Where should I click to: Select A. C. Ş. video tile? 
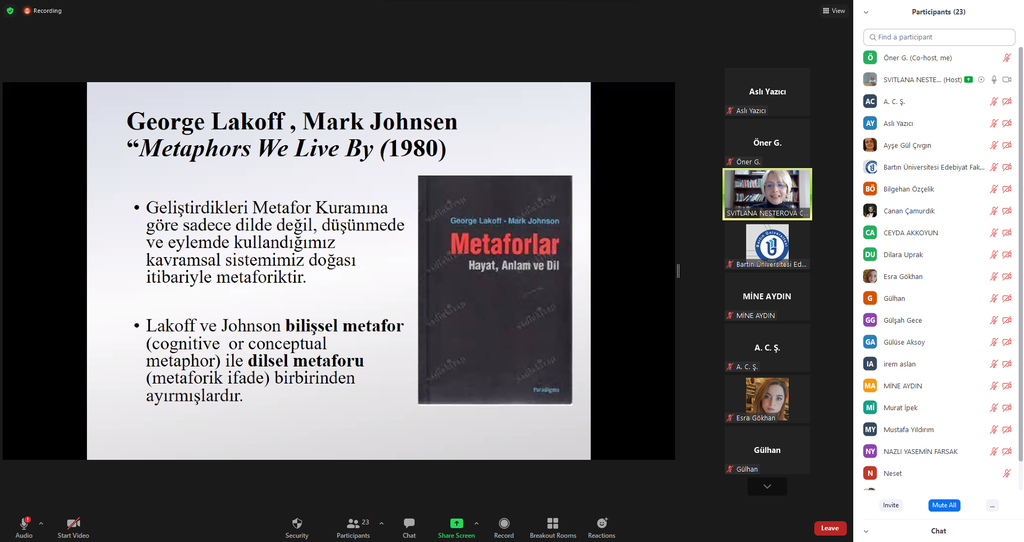[767, 348]
